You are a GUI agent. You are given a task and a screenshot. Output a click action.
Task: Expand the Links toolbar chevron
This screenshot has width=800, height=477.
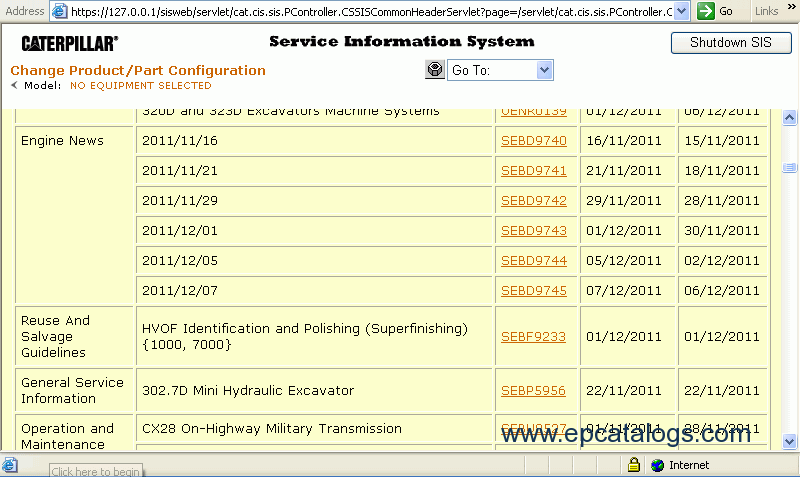tap(790, 11)
